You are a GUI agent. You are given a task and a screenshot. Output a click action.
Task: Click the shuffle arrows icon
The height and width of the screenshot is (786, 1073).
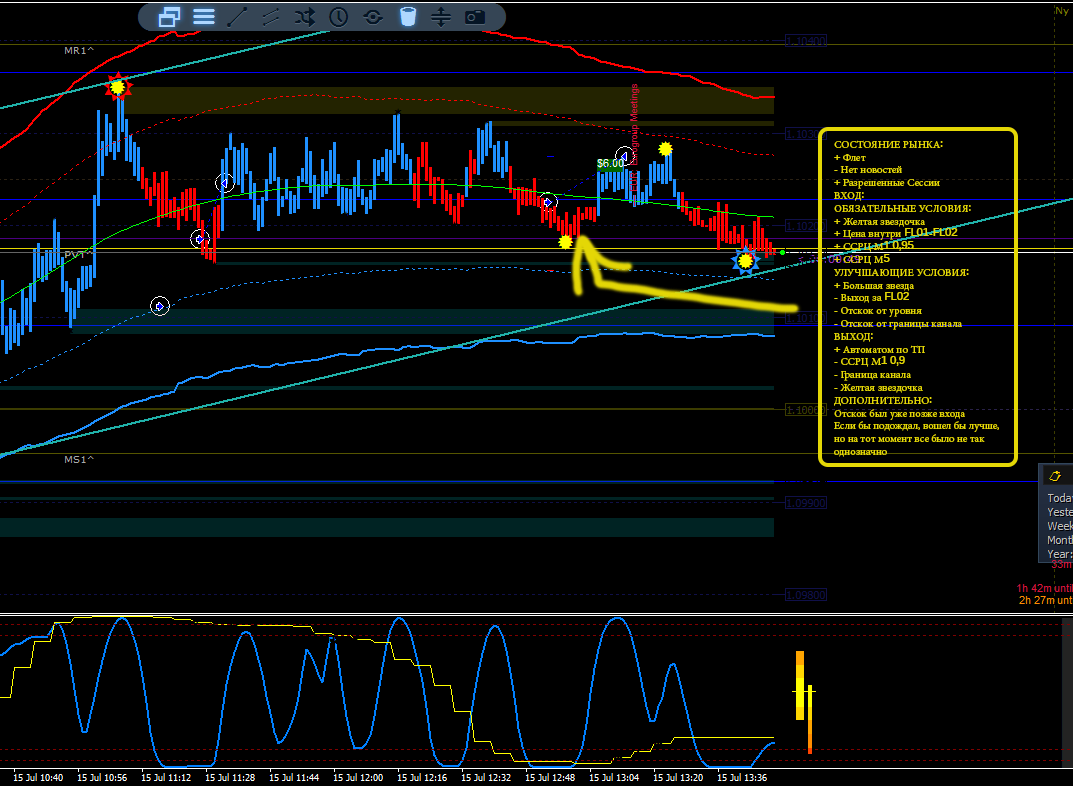pyautogui.click(x=305, y=17)
